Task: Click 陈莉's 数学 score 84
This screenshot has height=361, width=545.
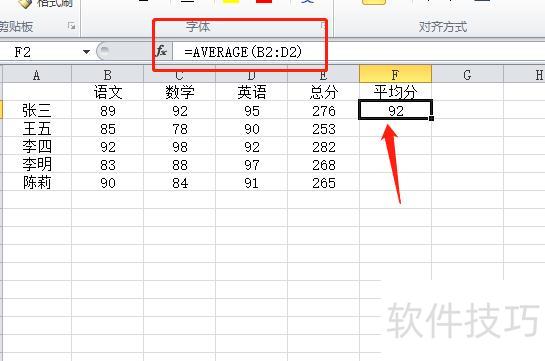Action: click(179, 182)
